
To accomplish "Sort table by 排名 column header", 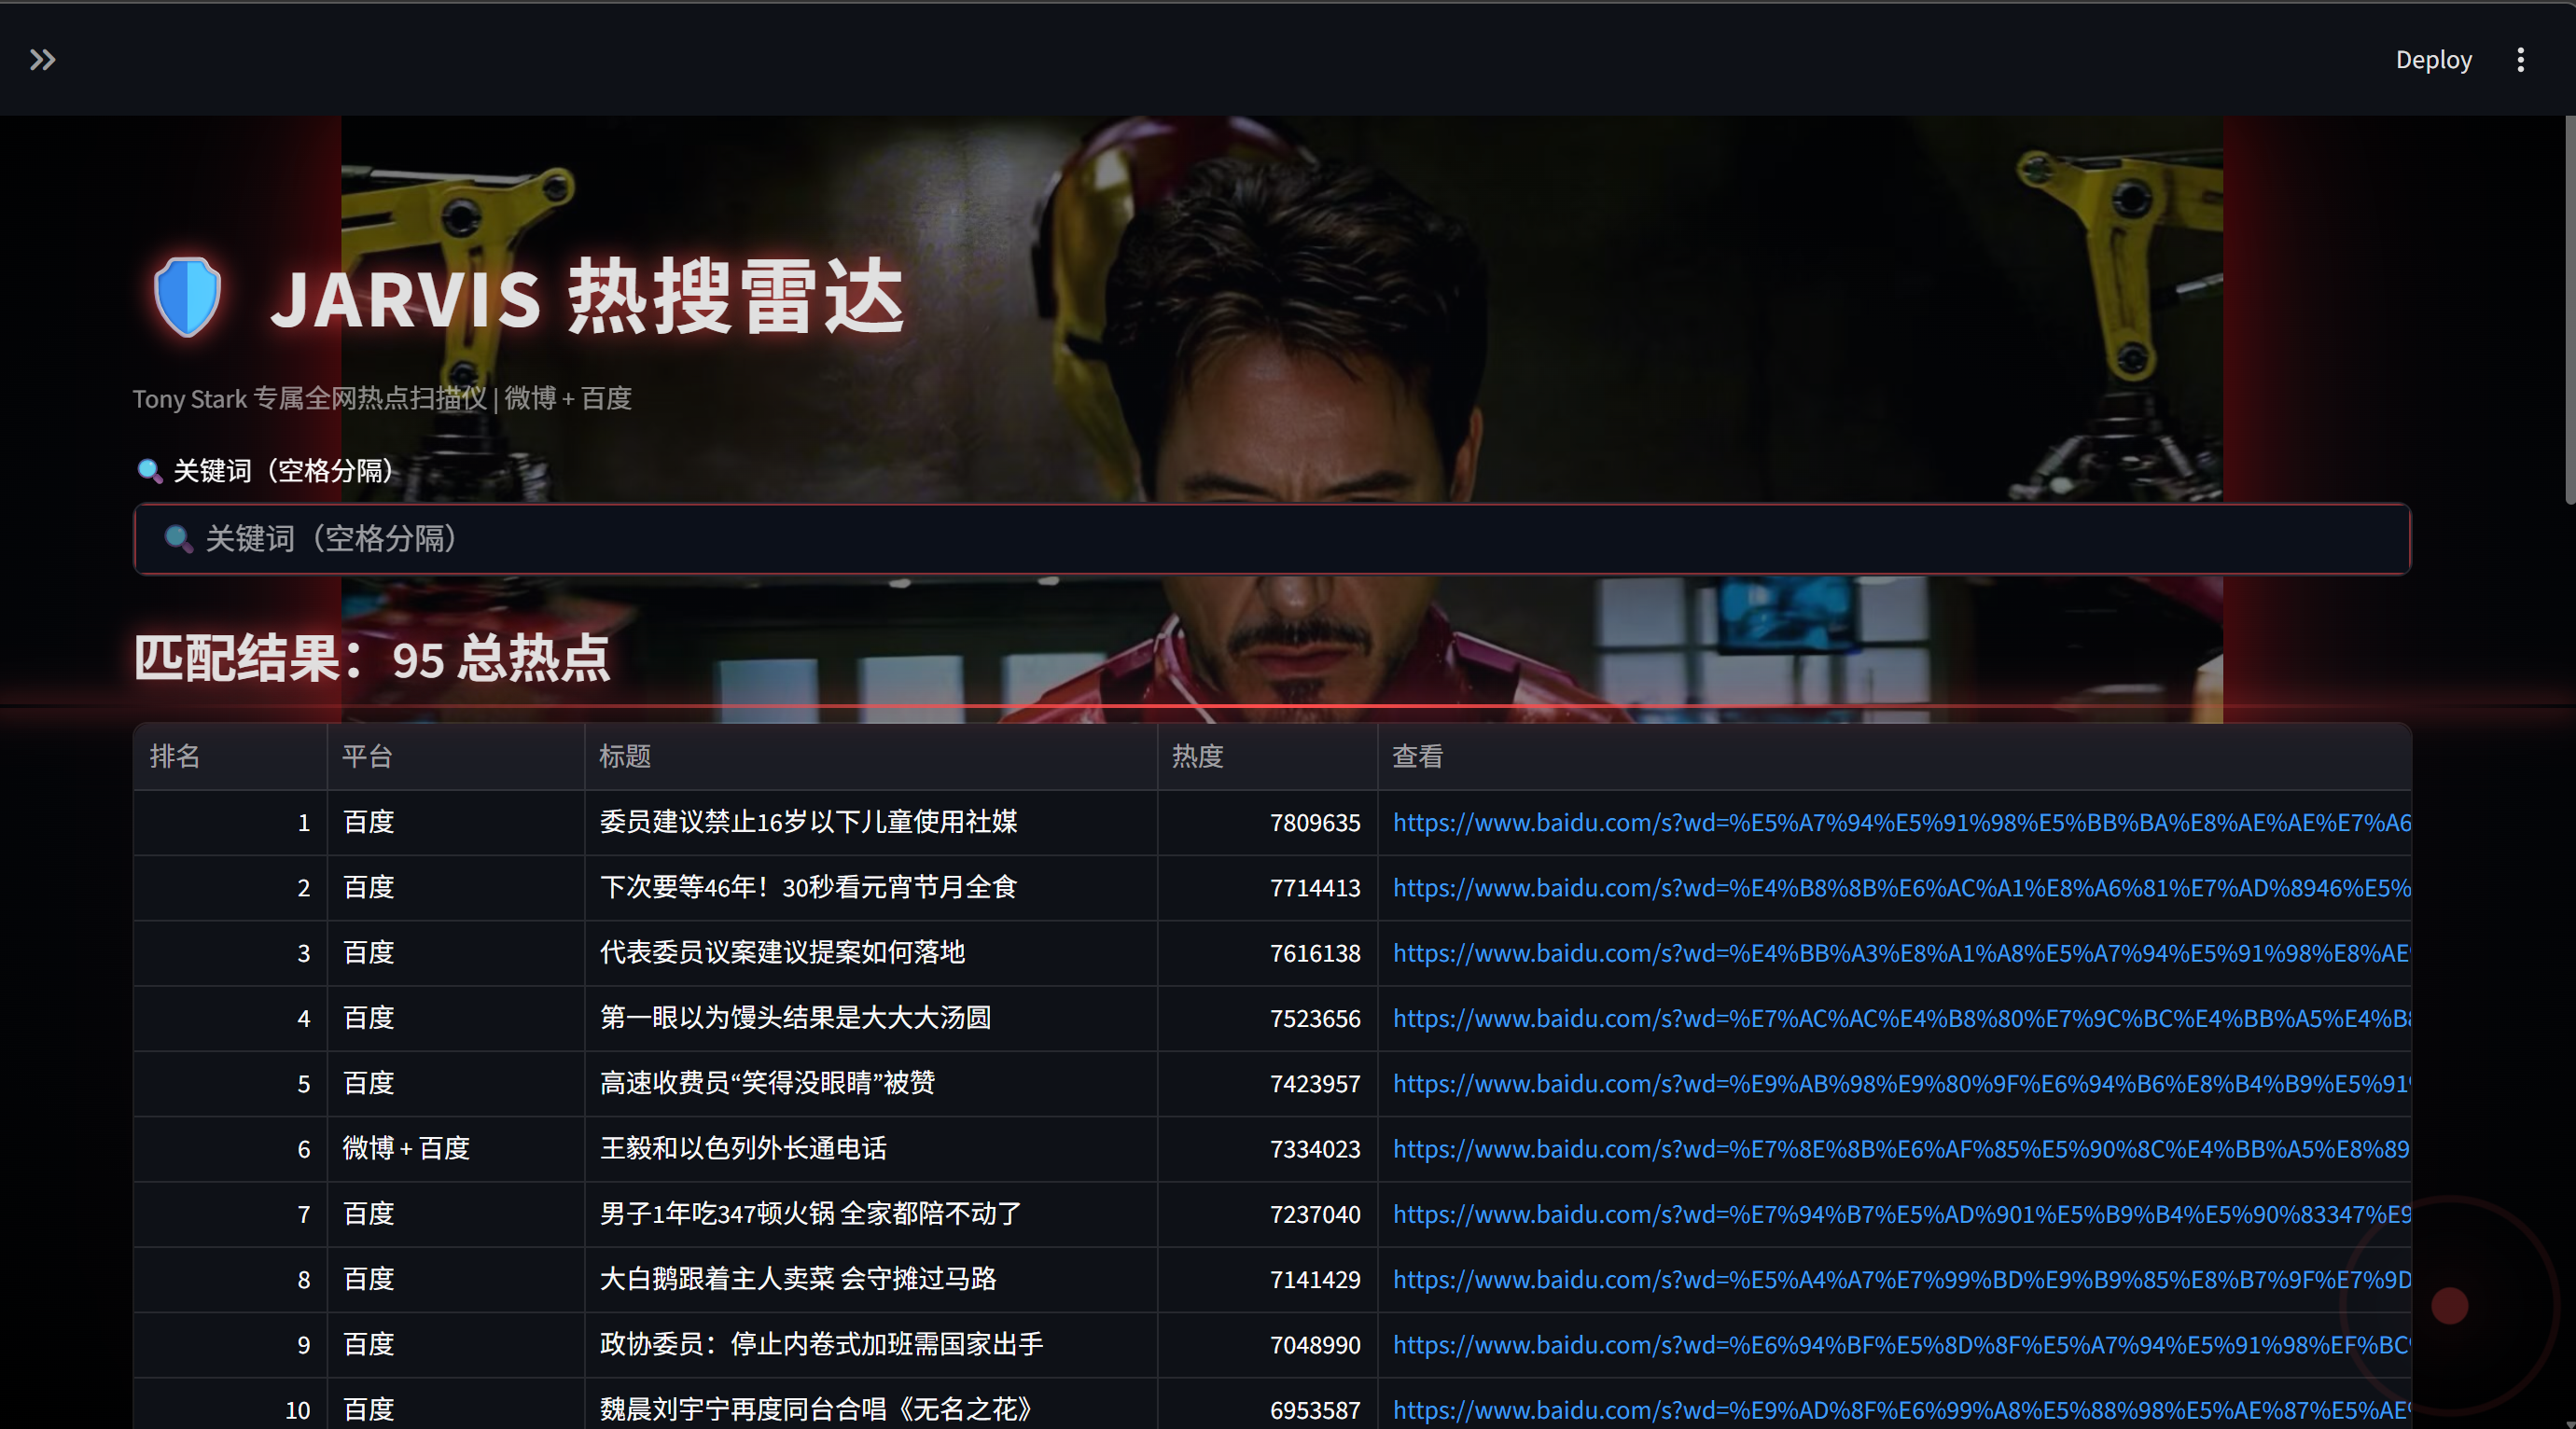I will click(176, 756).
